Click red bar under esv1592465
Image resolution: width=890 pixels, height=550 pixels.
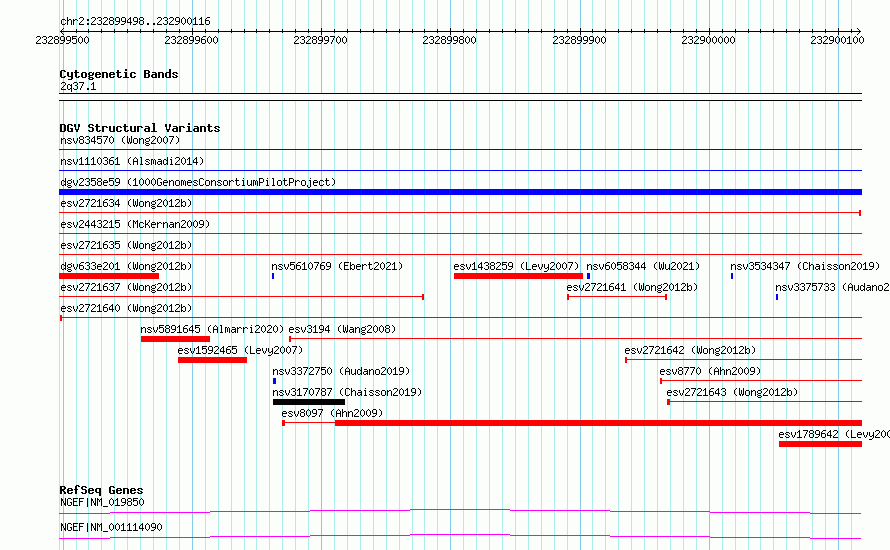[212, 360]
